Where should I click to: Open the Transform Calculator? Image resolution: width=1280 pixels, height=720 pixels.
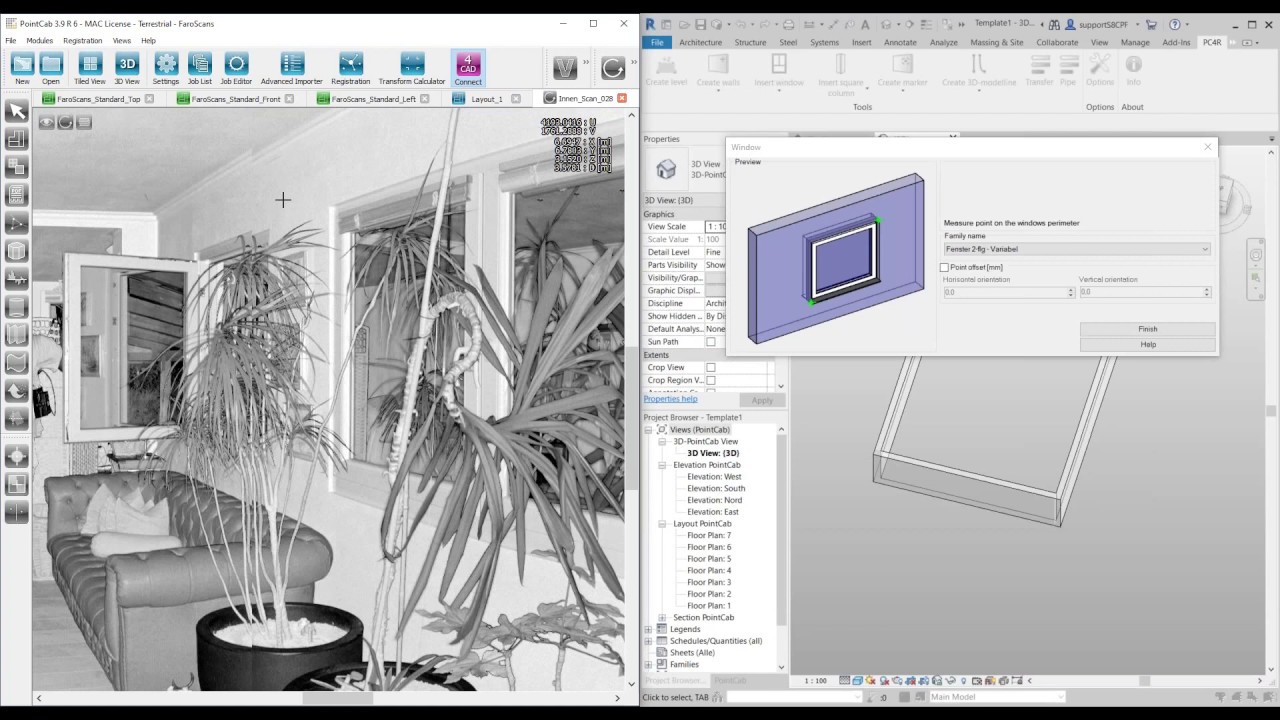click(x=412, y=66)
